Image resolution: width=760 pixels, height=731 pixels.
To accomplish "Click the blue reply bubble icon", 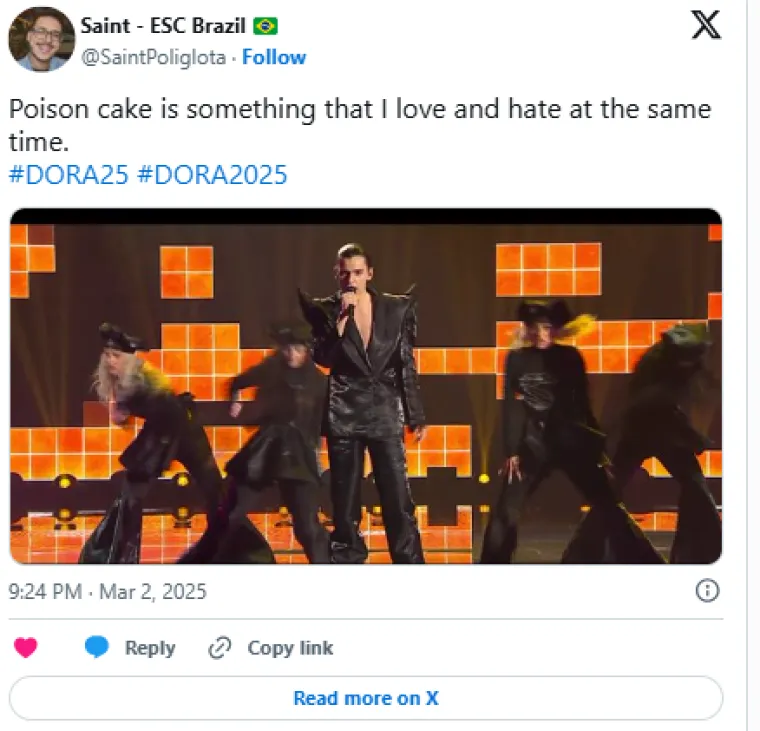I will pyautogui.click(x=97, y=648).
